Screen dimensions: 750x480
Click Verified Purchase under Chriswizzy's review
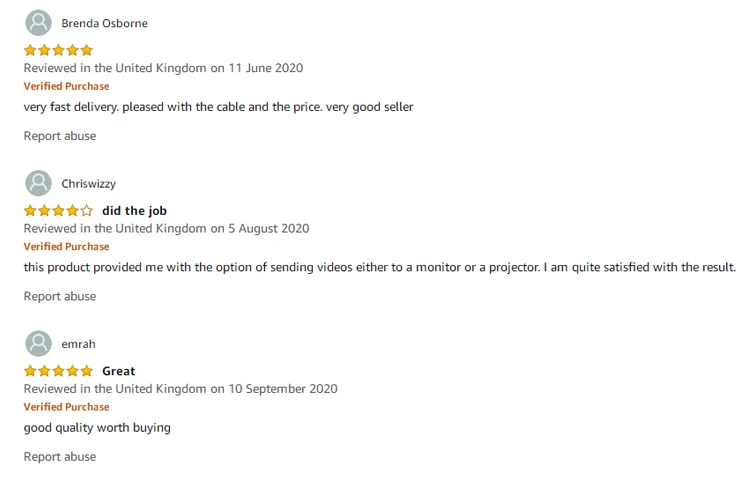coord(66,246)
